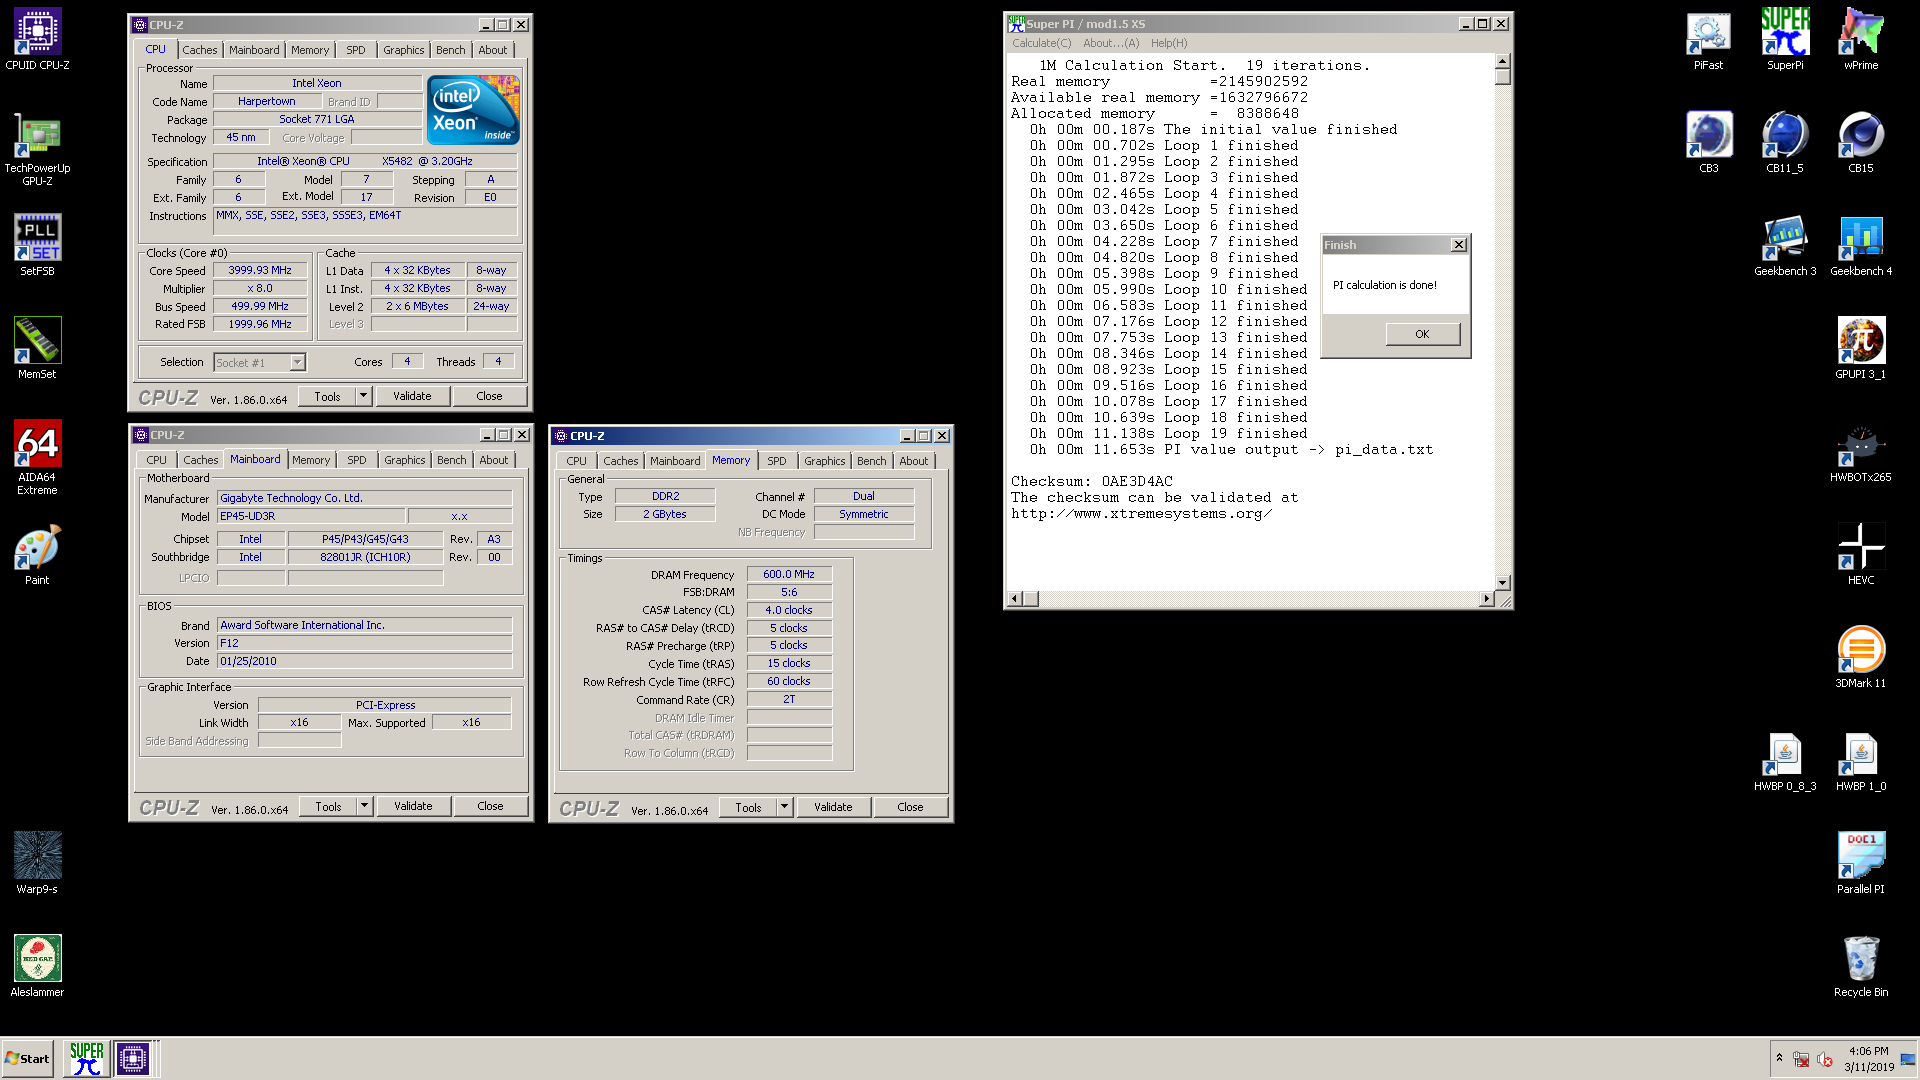Open Bench tab in top CPU-Z window
The image size is (1920, 1080).
450,50
